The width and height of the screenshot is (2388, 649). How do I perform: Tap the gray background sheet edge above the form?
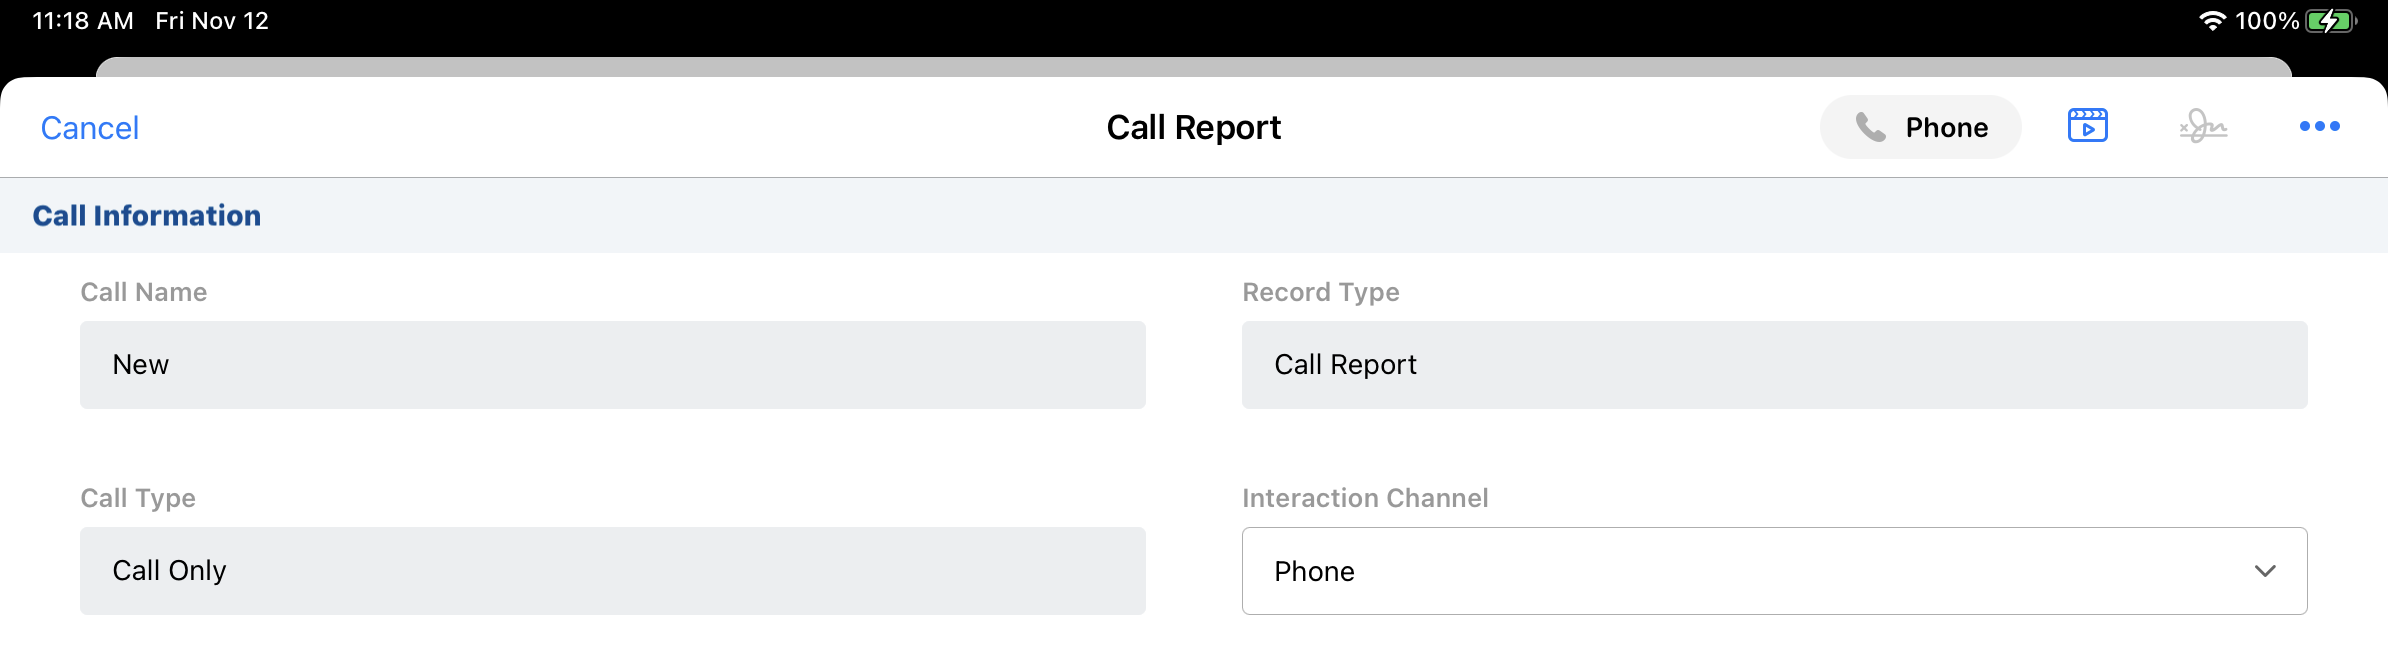point(1193,67)
